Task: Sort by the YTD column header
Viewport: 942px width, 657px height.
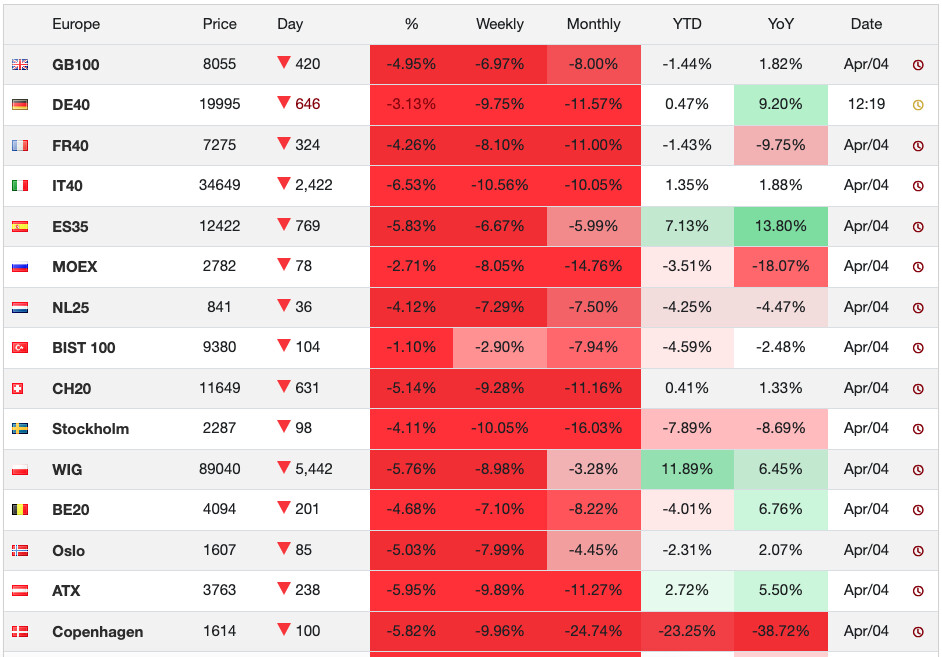Action: click(x=687, y=24)
